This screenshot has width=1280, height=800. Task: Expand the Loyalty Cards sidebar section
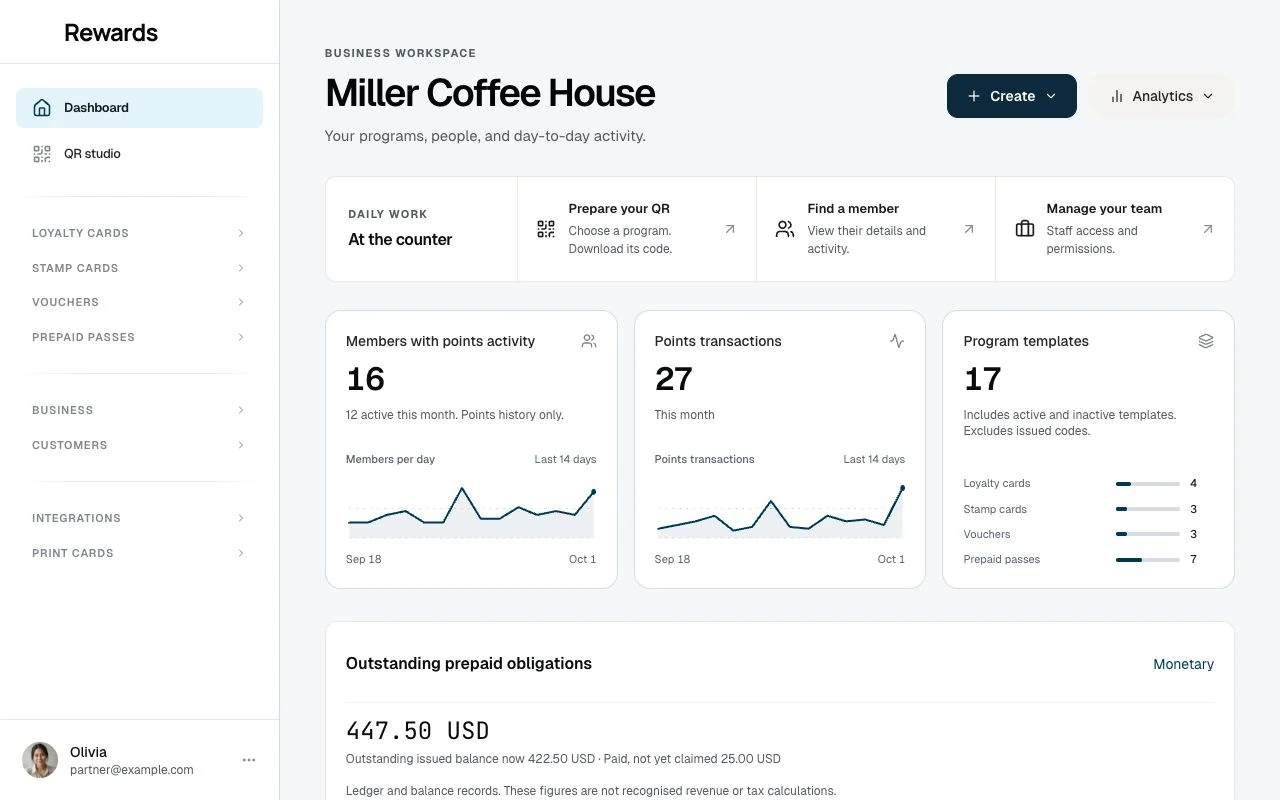[139, 233]
